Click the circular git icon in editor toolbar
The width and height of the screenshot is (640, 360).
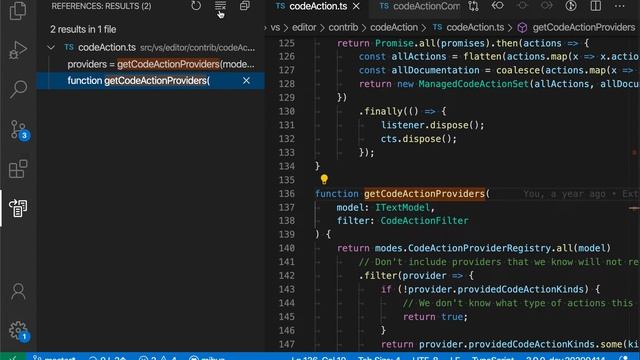tap(571, 6)
